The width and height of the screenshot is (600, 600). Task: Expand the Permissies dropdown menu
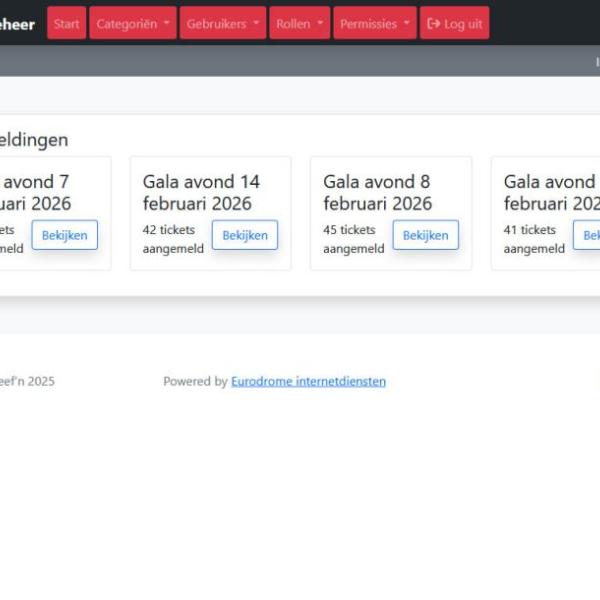(x=374, y=24)
